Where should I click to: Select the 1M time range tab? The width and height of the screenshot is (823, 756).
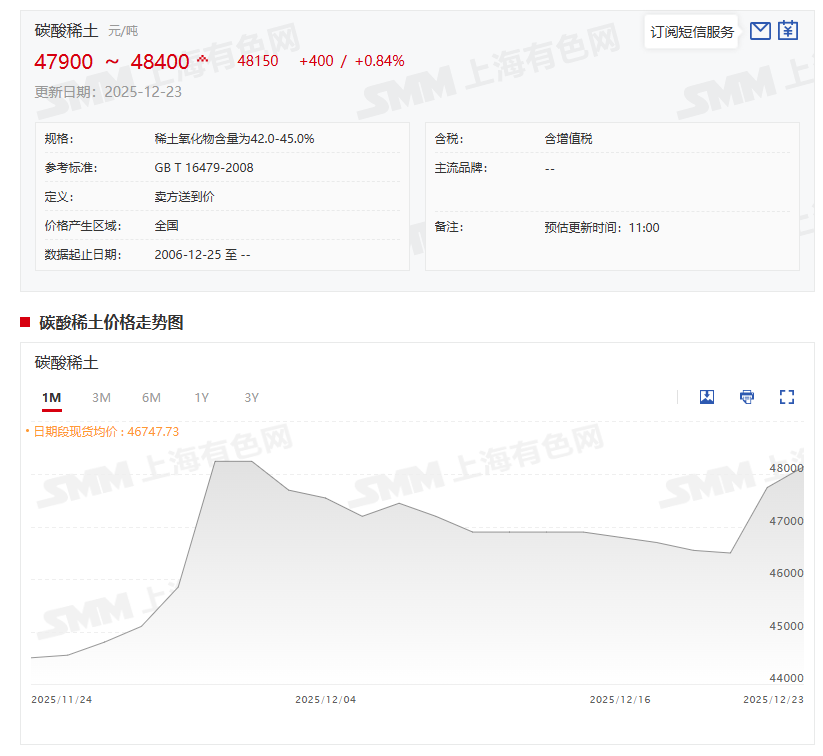[52, 398]
